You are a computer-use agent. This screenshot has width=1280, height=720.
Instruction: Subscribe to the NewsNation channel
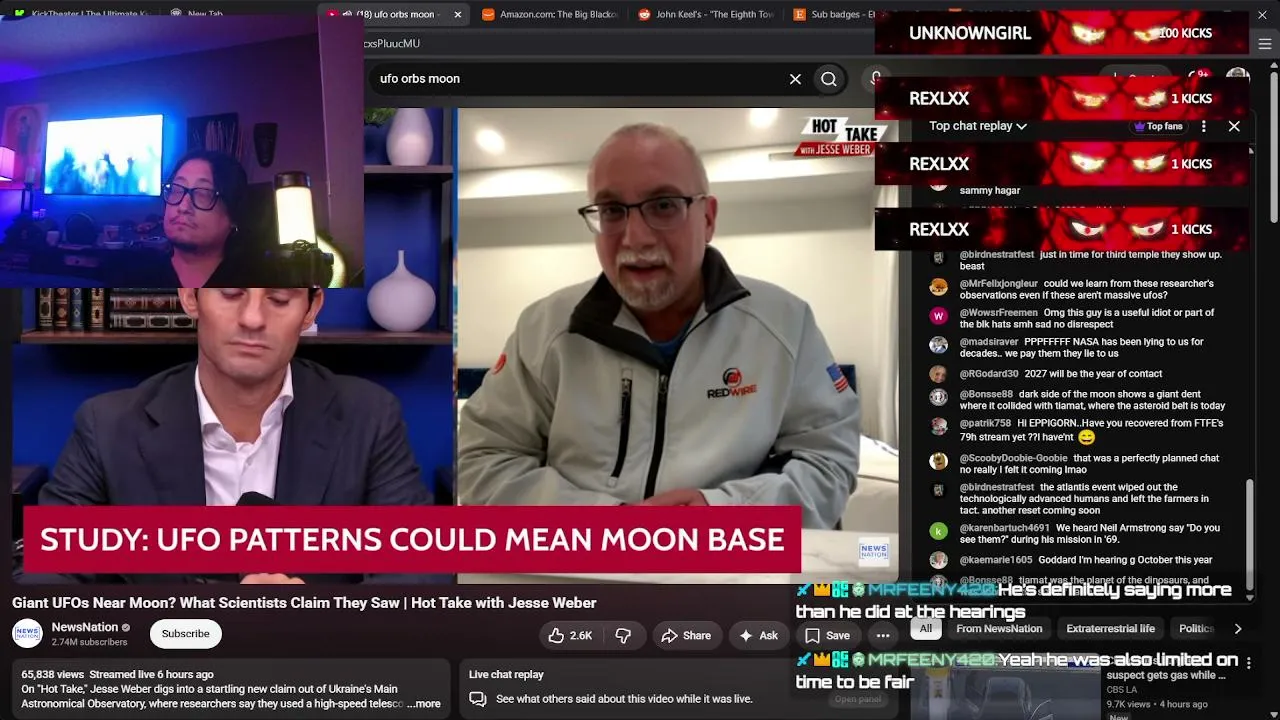tap(186, 634)
